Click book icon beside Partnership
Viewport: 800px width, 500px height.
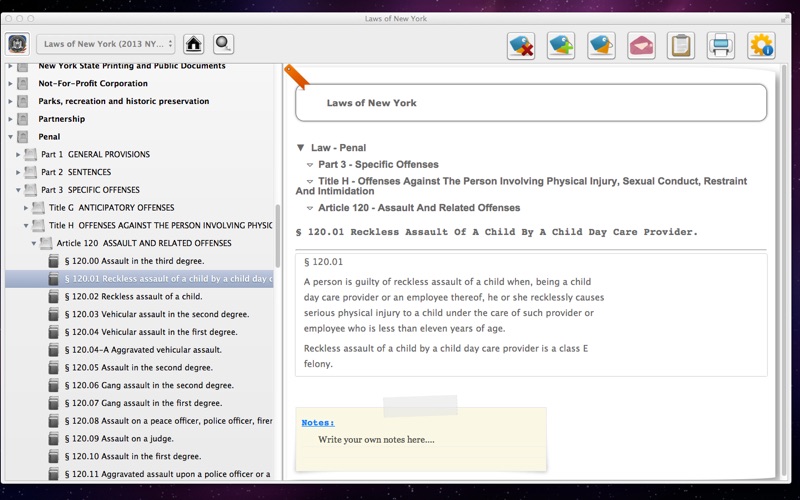pyautogui.click(x=22, y=119)
